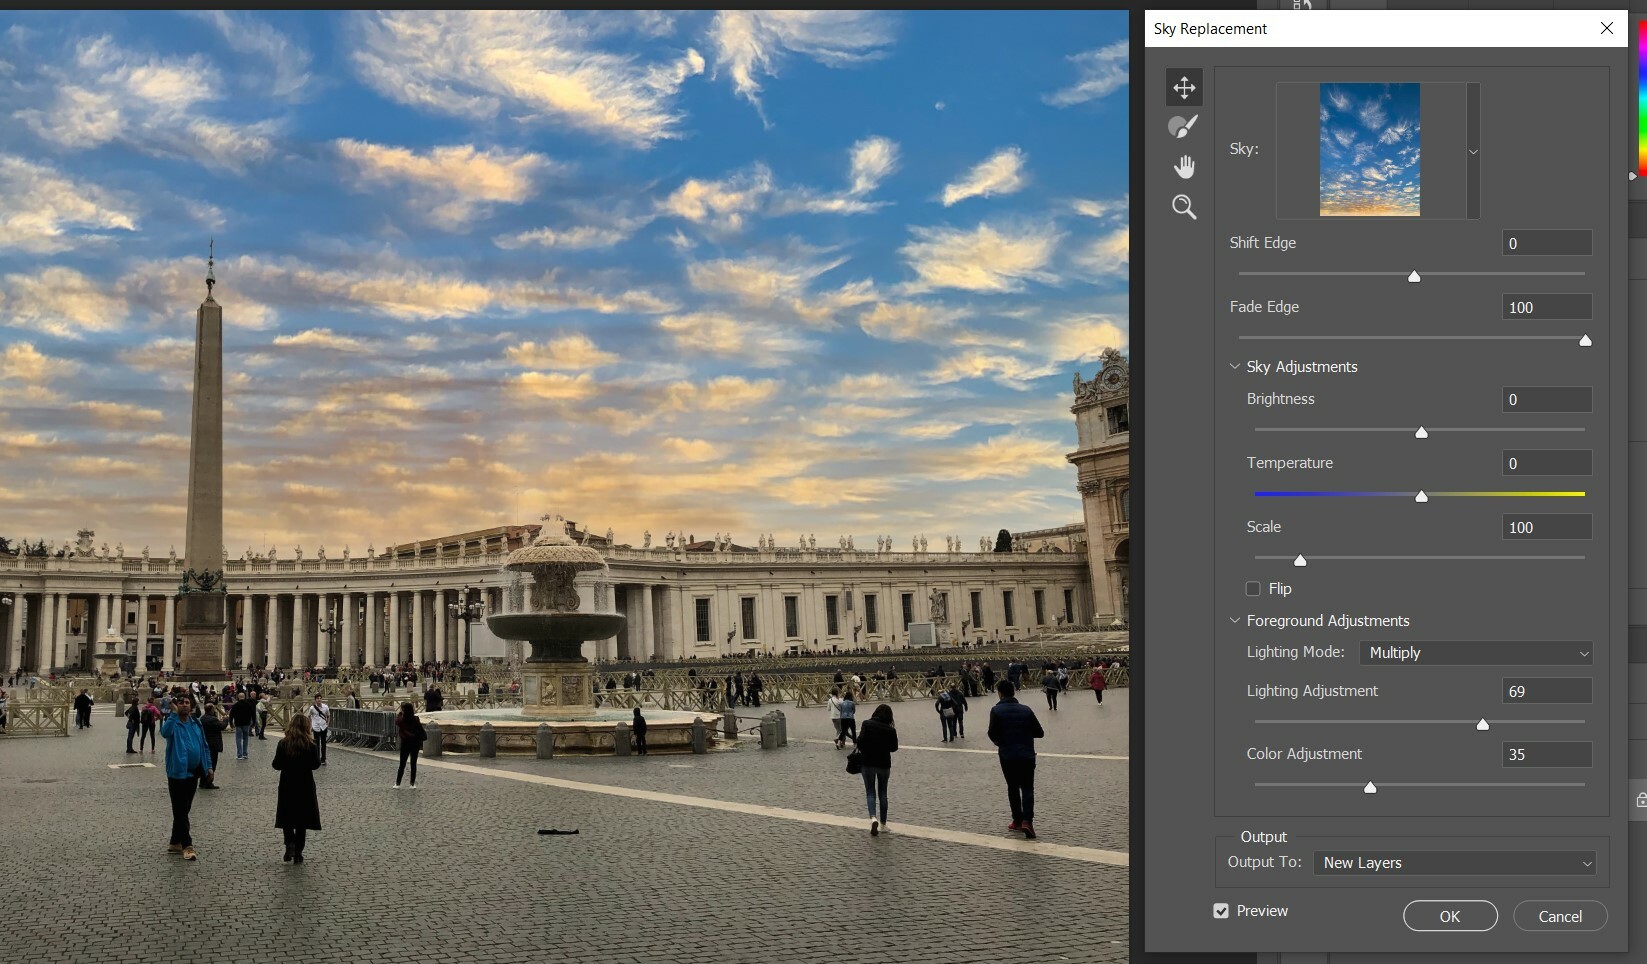Click the Color Adjustment label
Screen dimensions: 1647x964
coord(1304,754)
